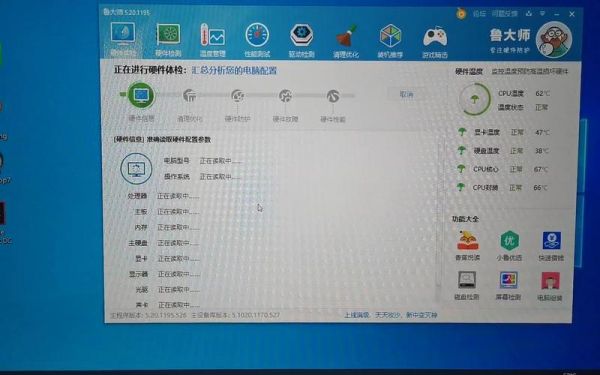The image size is (600, 375).
Task: Click the green progress bar start marker
Action: click(x=123, y=94)
